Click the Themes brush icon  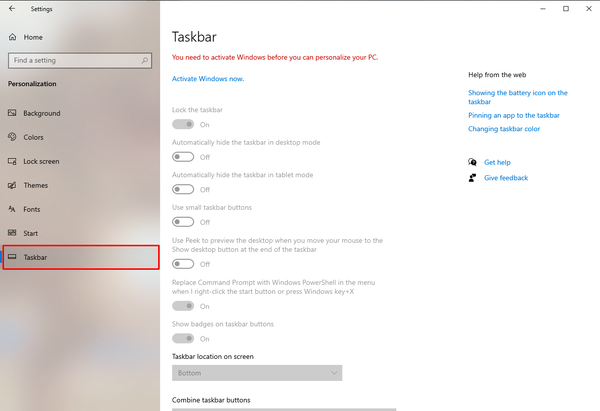(12, 185)
